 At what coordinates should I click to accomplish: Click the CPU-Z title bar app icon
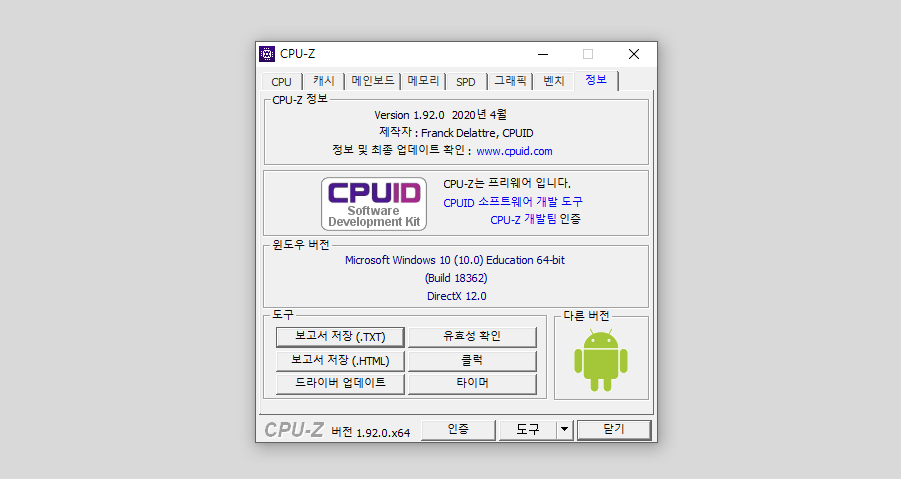(x=267, y=54)
